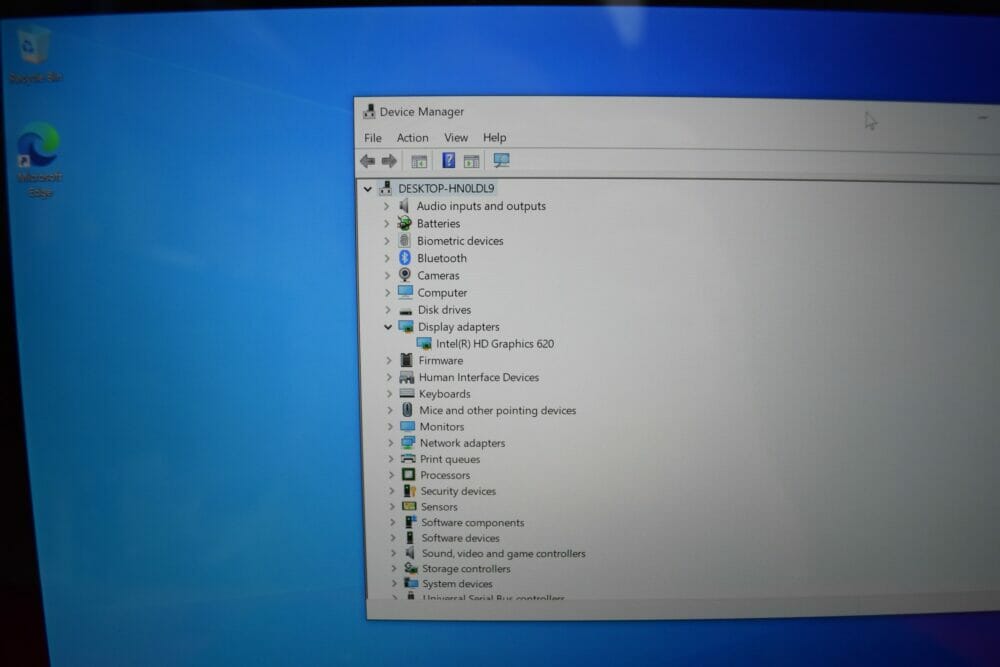Select the Mice and other pointing devices label
The height and width of the screenshot is (667, 1000).
(497, 410)
